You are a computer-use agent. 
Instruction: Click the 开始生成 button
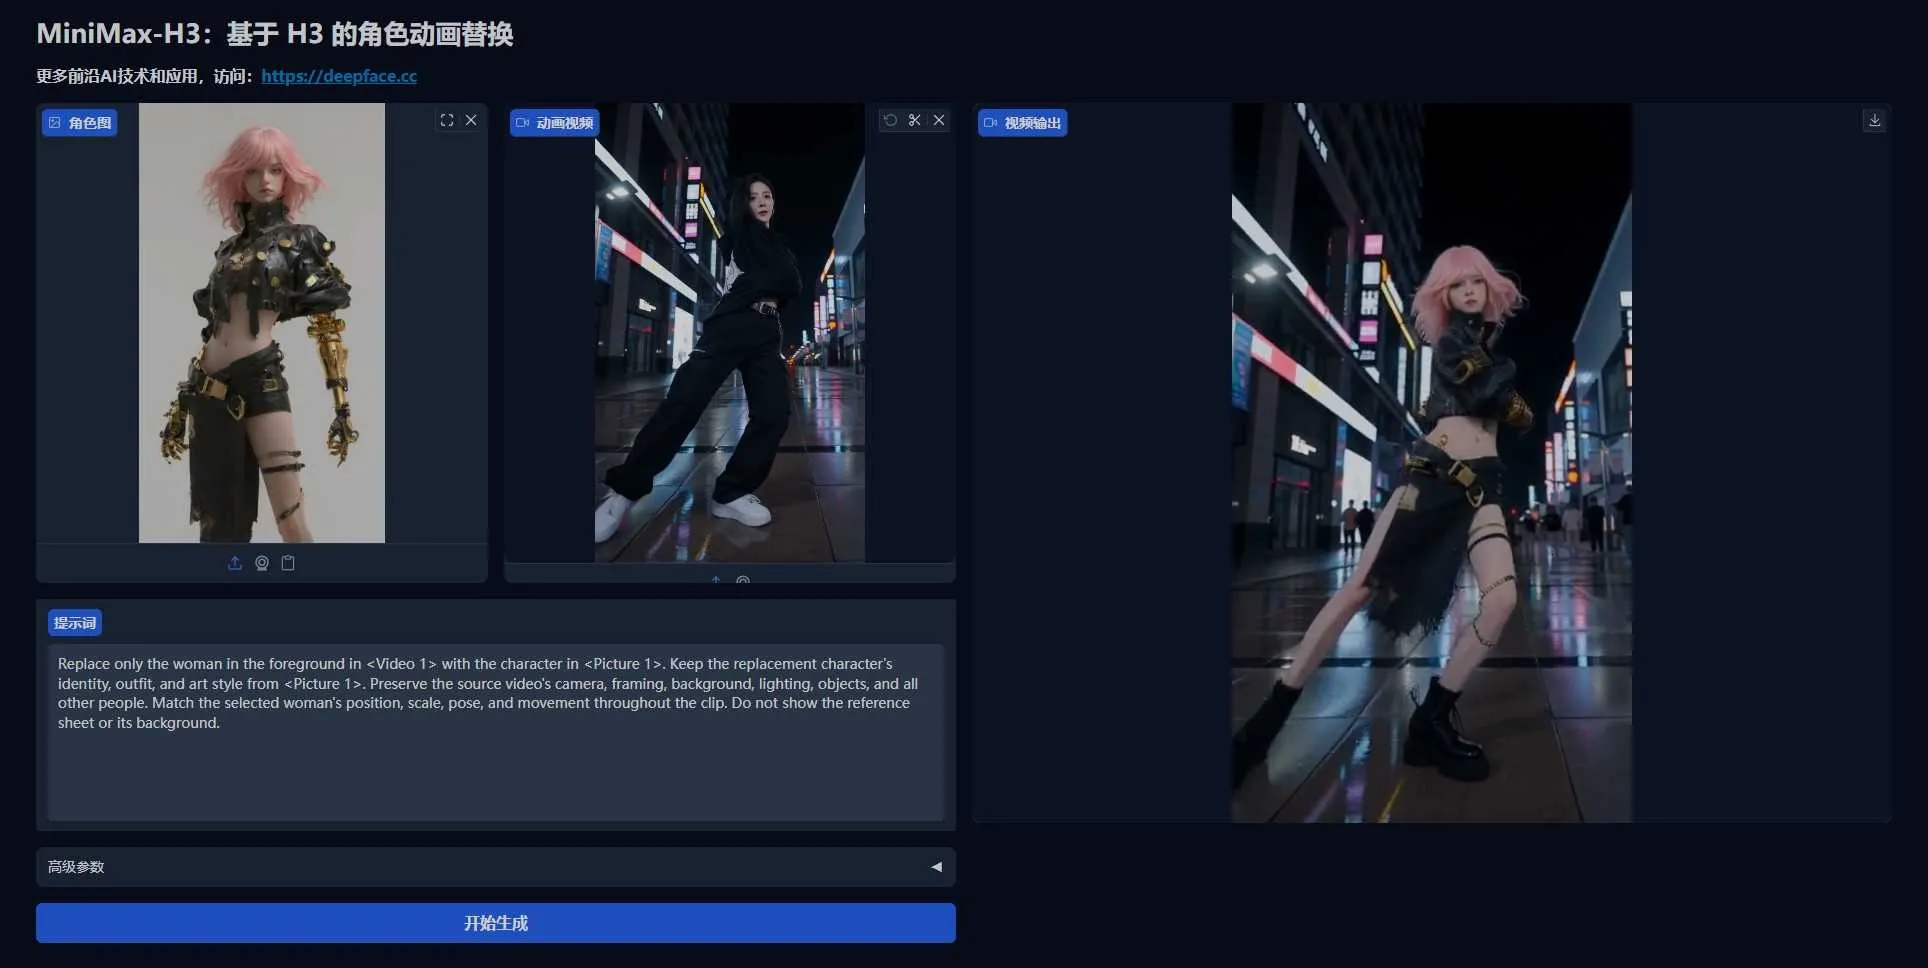coord(496,923)
